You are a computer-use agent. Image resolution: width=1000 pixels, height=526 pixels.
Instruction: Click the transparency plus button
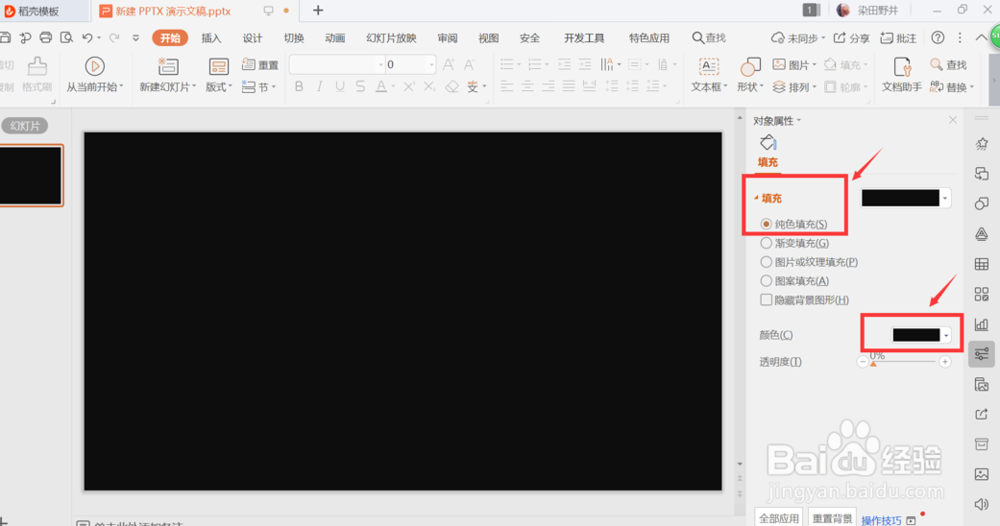click(945, 362)
